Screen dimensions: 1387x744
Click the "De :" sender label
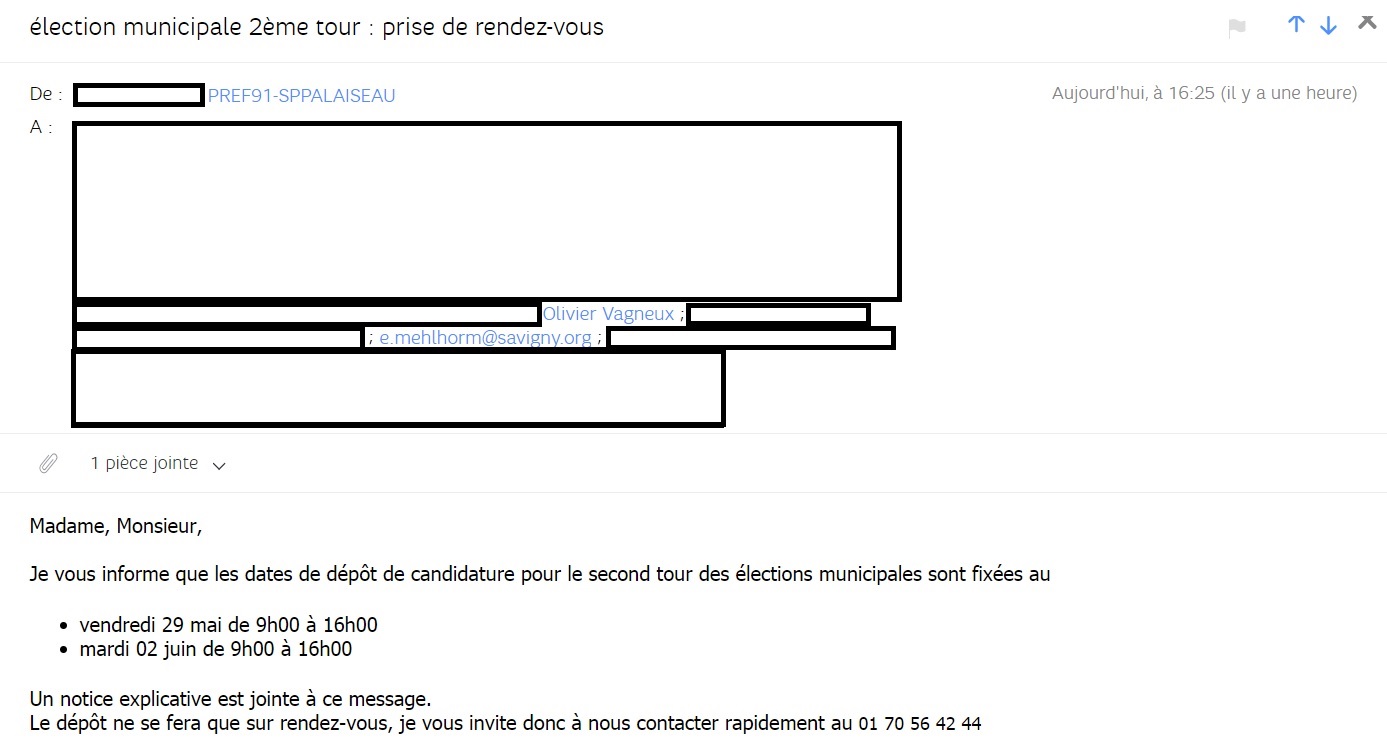point(46,94)
